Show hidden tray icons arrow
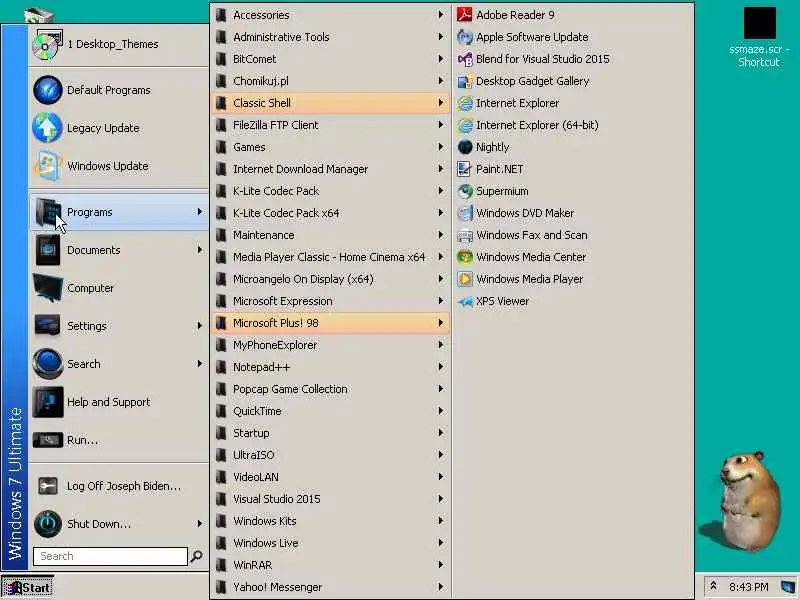 pyautogui.click(x=713, y=586)
